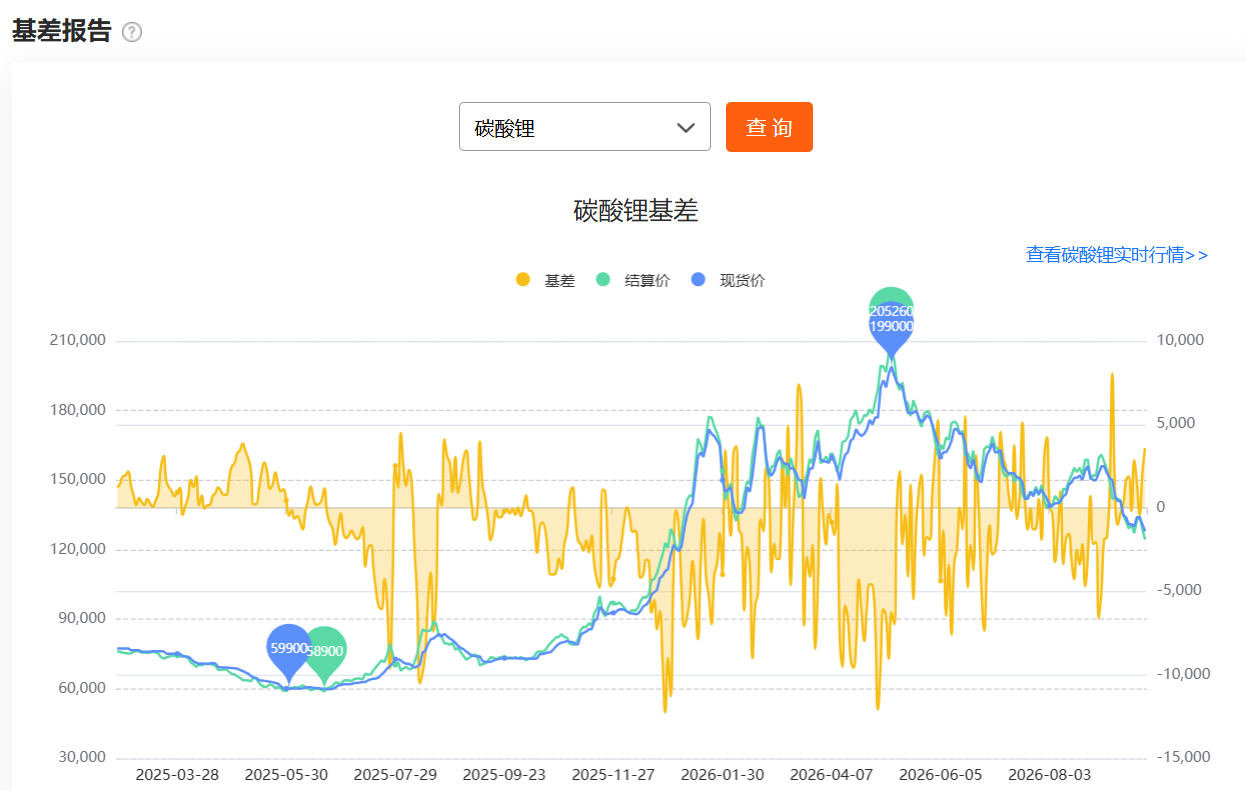Click the orange 查询 button
The image size is (1246, 791).
coord(769,127)
